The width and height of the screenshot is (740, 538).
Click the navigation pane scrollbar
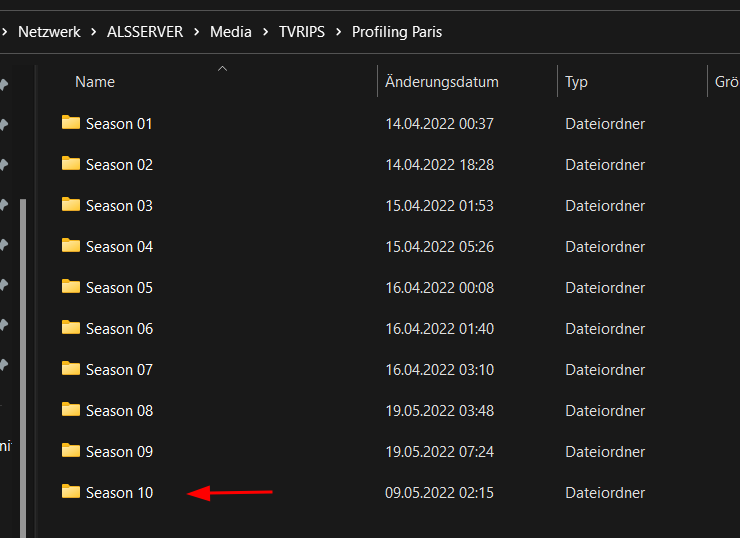tap(23, 368)
